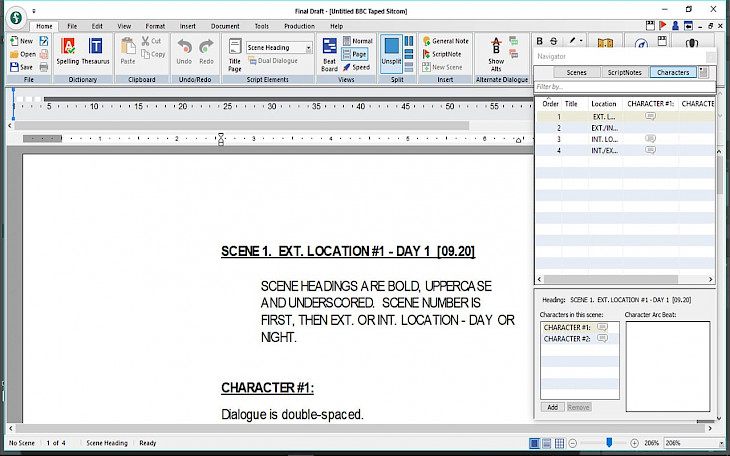Screen dimensions: 730x456
Task: Click the Location column header
Action: pos(603,104)
